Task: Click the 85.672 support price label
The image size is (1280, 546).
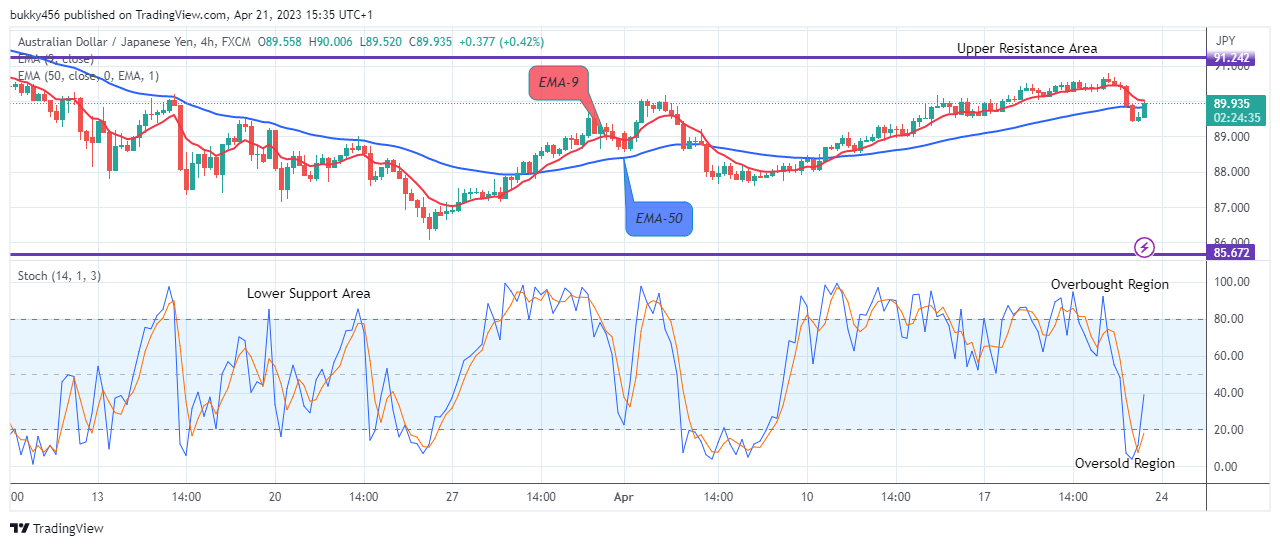Action: 1232,254
